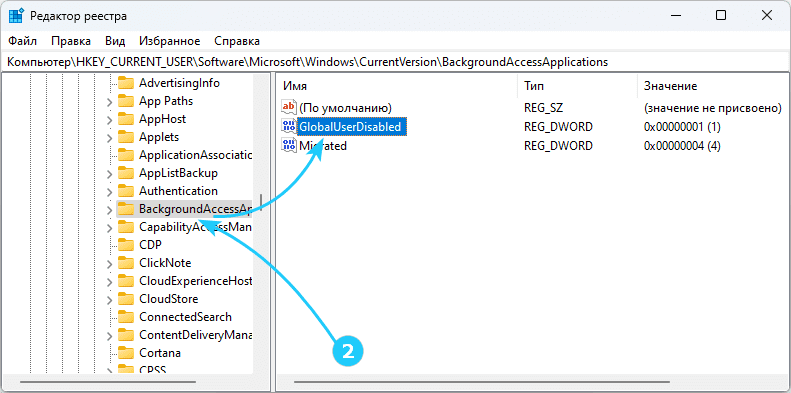Click the registry path address bar
Viewport: 791px width, 393px height.
pos(396,62)
